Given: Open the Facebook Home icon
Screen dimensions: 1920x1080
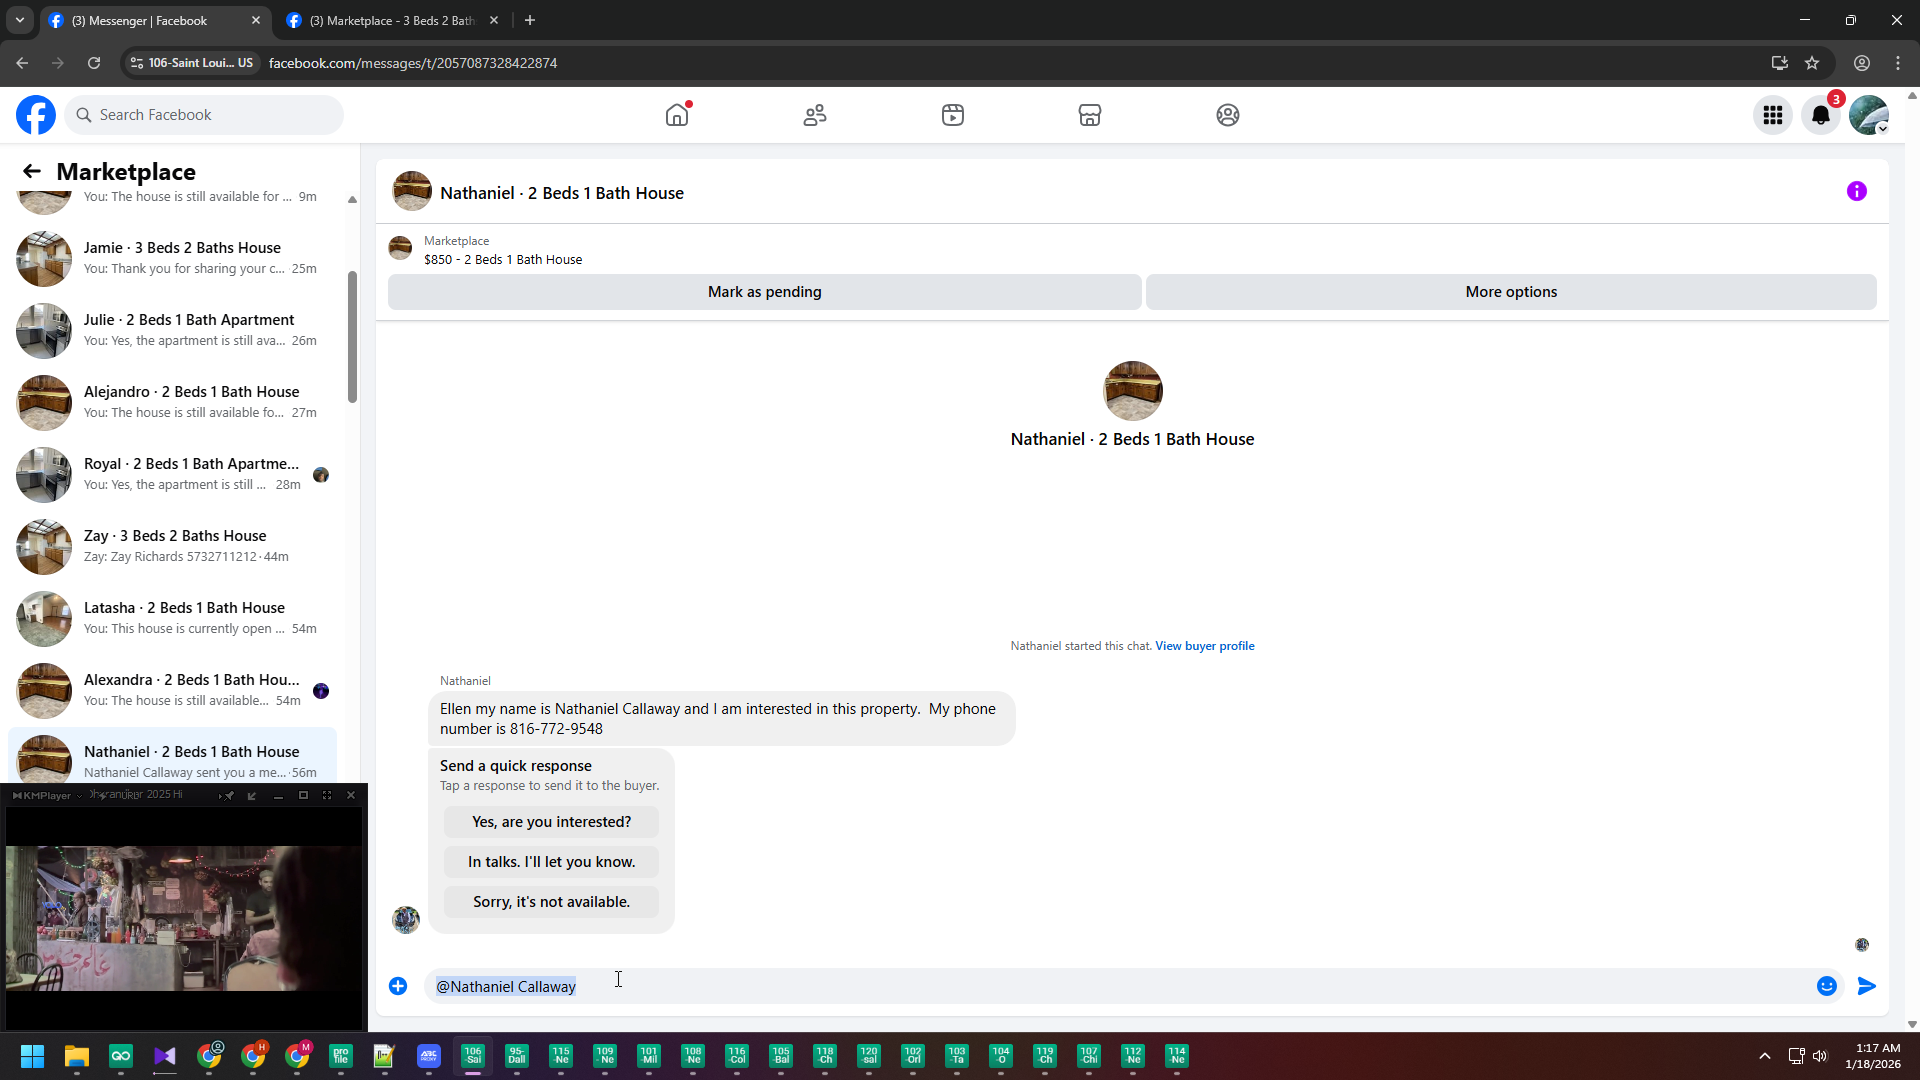Looking at the screenshot, I should [x=677, y=115].
